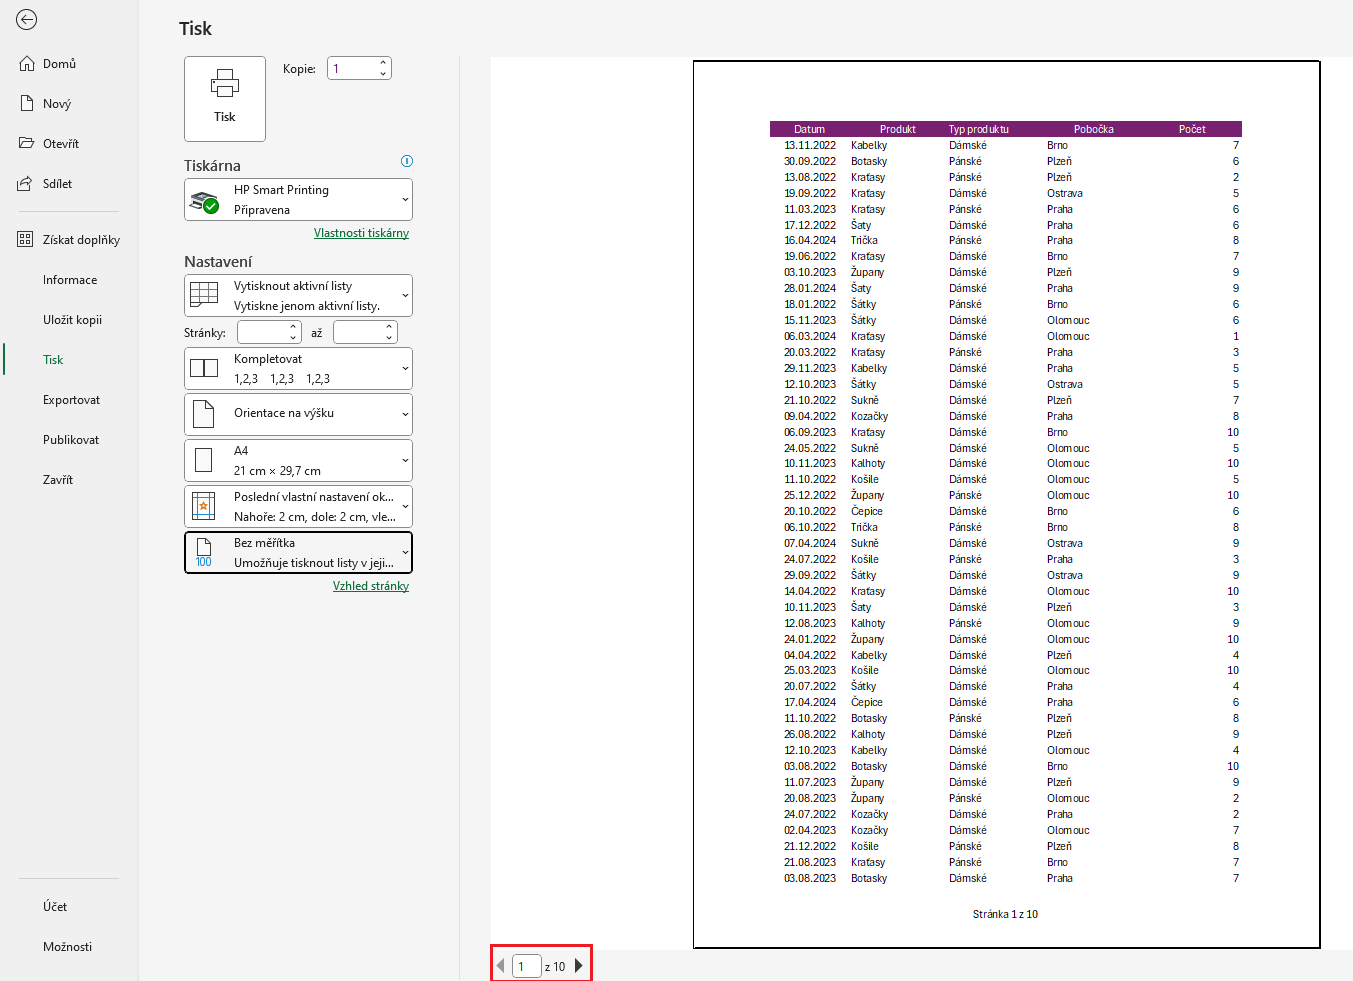Open the Domů home page
Viewport: 1353px width, 981px height.
point(60,64)
